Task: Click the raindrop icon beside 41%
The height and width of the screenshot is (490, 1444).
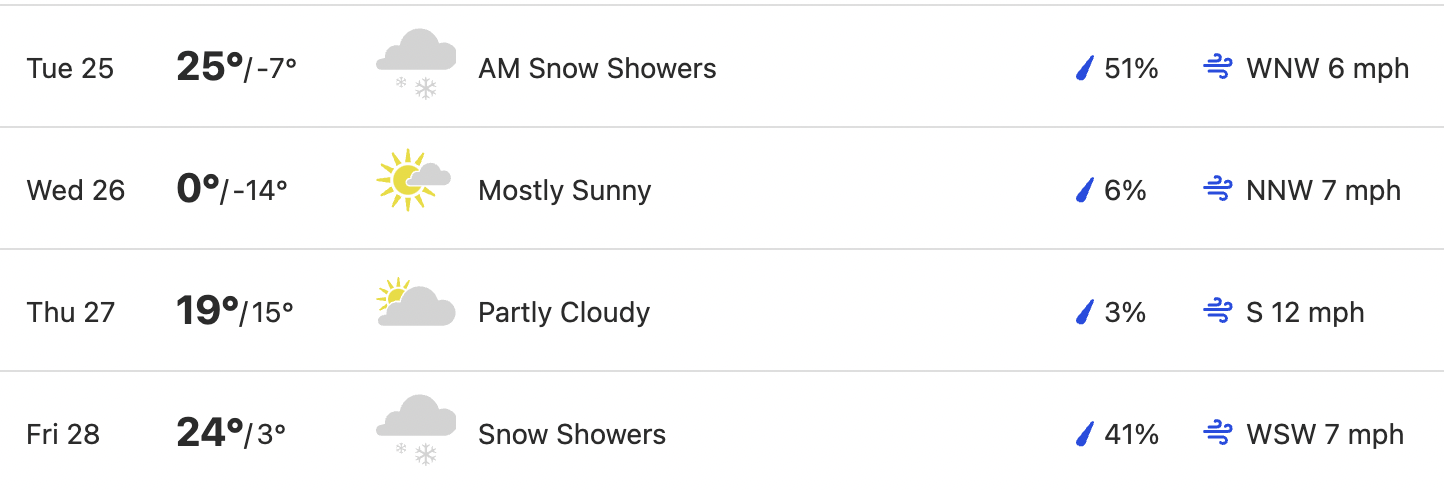Action: pyautogui.click(x=1085, y=435)
